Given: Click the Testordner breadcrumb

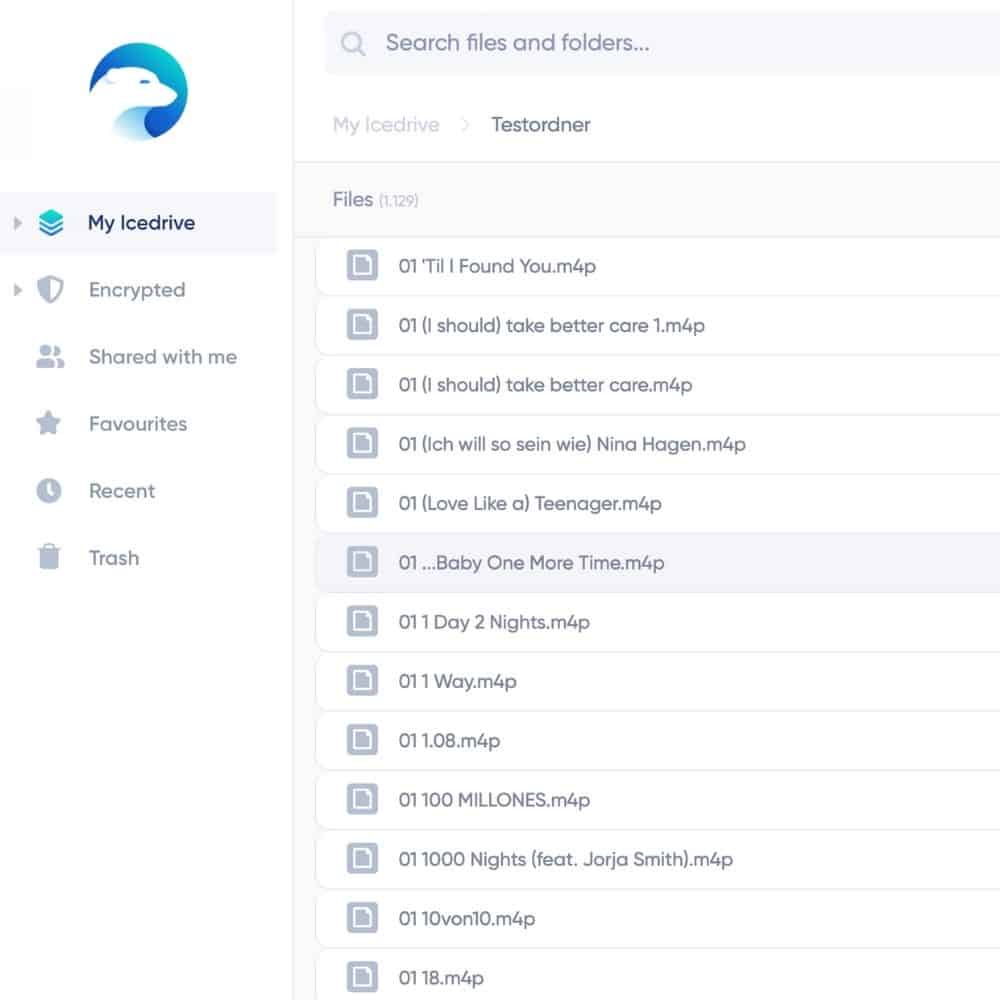Looking at the screenshot, I should (x=540, y=124).
